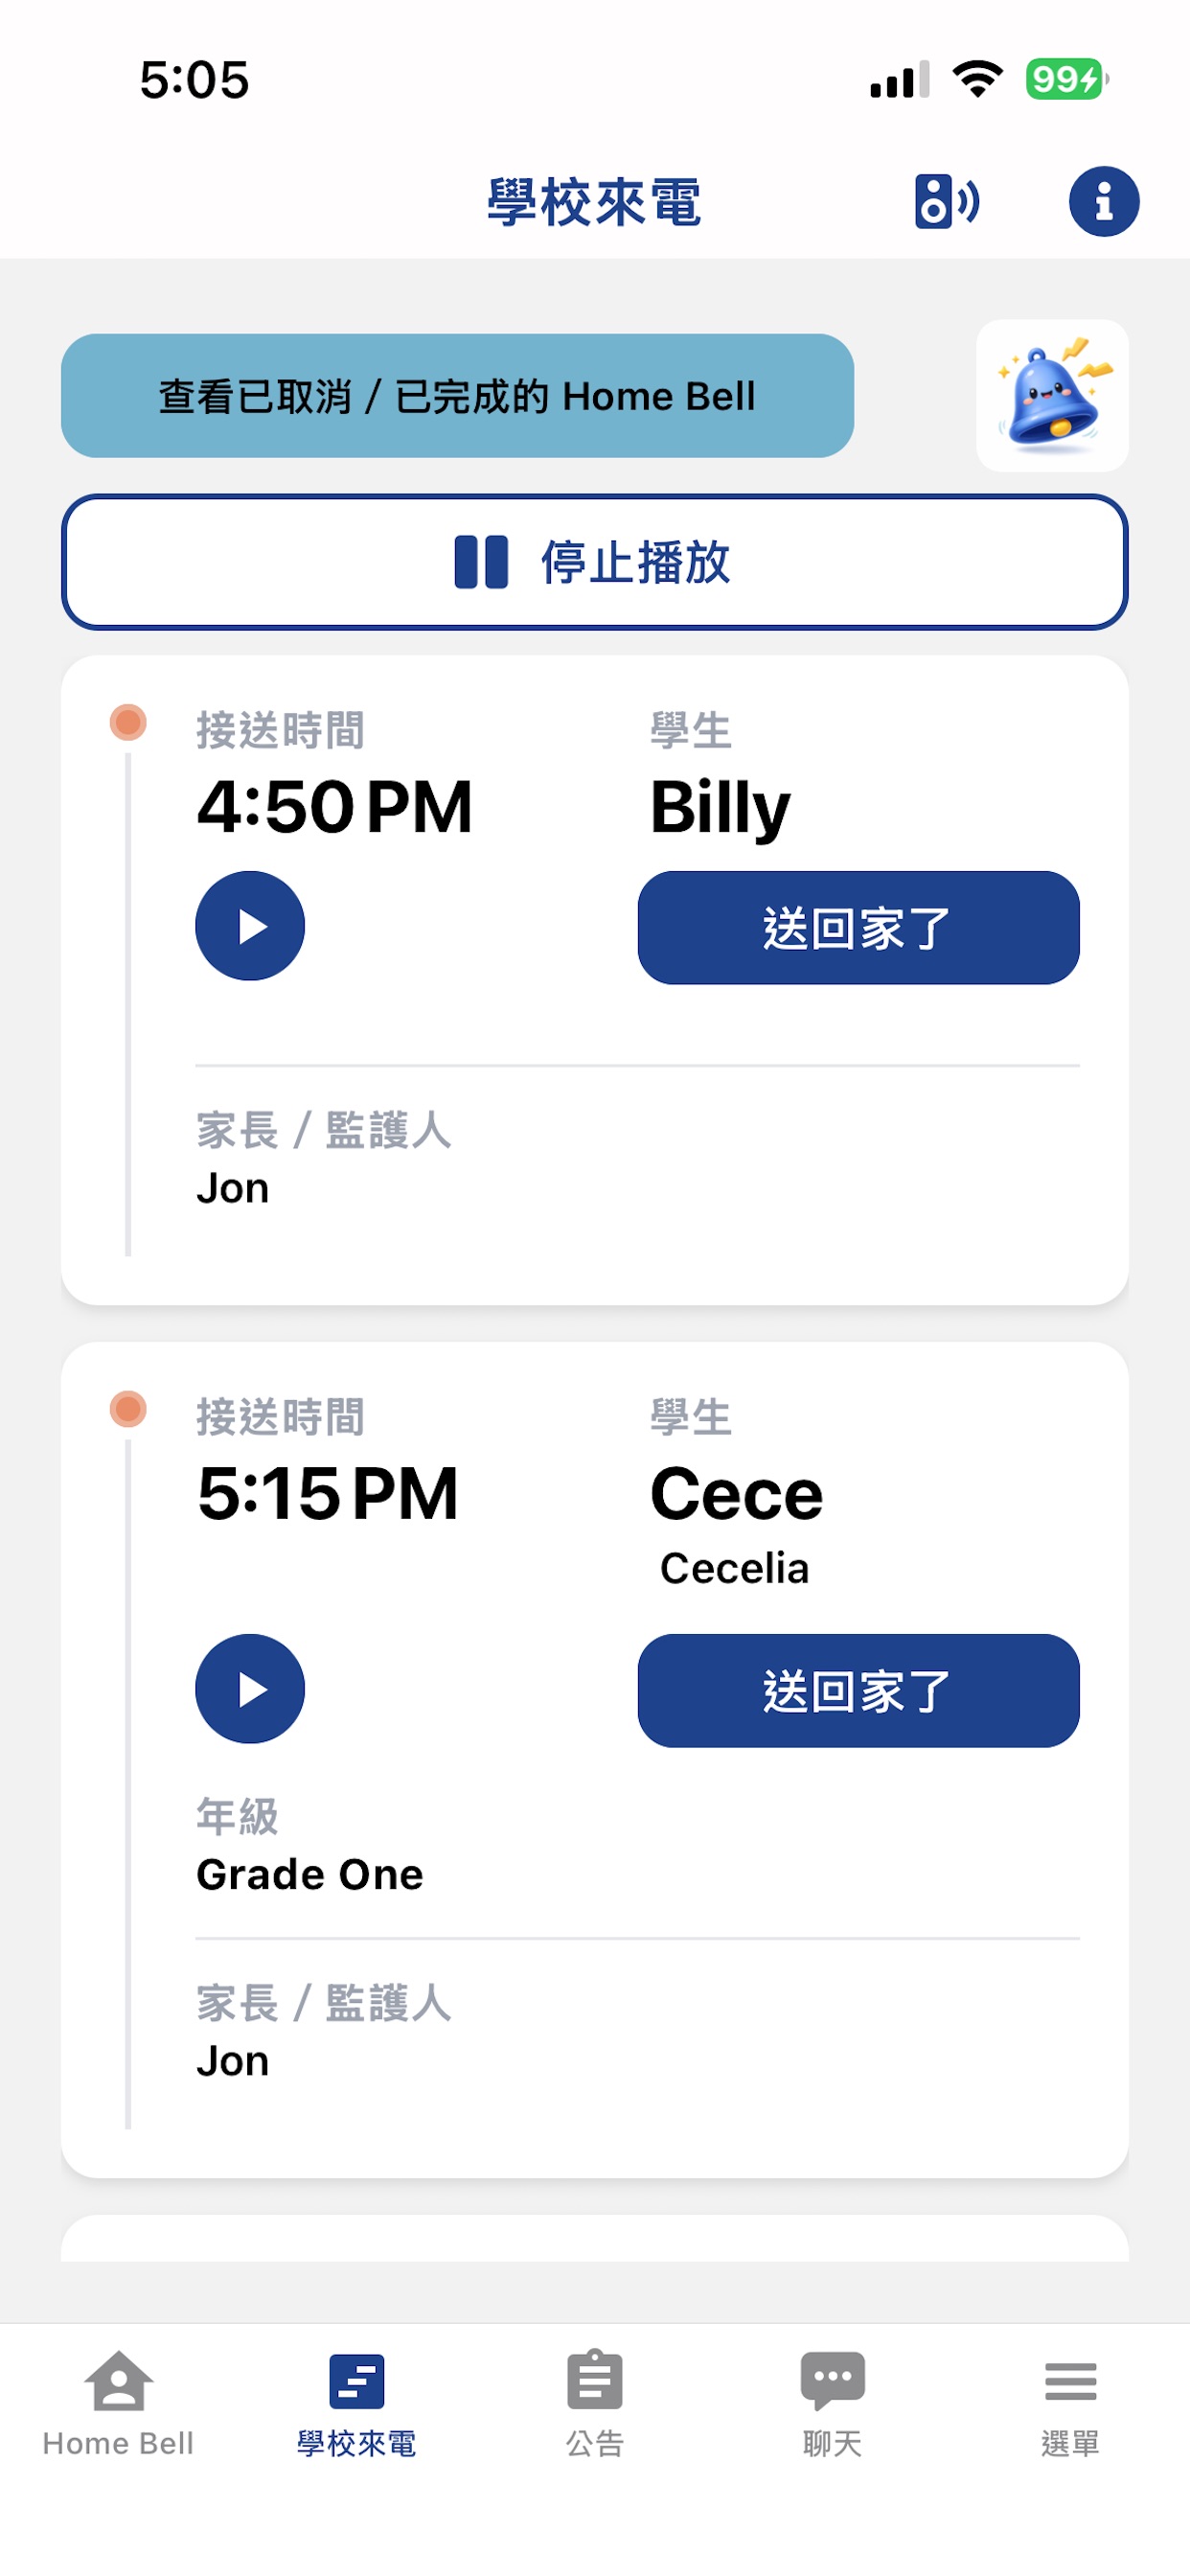Tap the orange status dot beside 5:15 PM
1190x2576 pixels.
[128, 1409]
